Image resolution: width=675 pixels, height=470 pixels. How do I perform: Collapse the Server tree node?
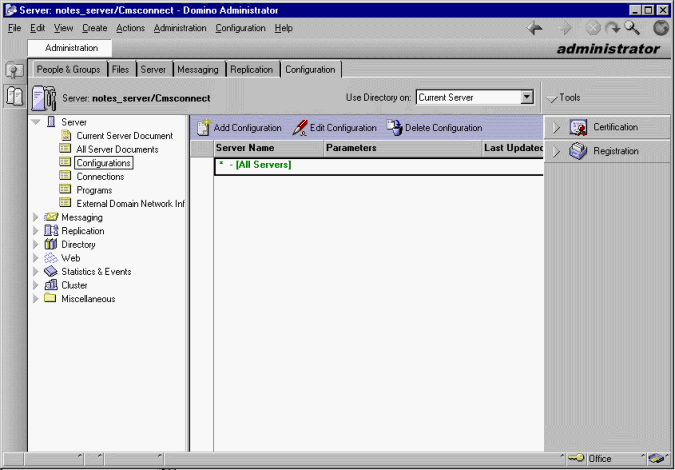36,122
